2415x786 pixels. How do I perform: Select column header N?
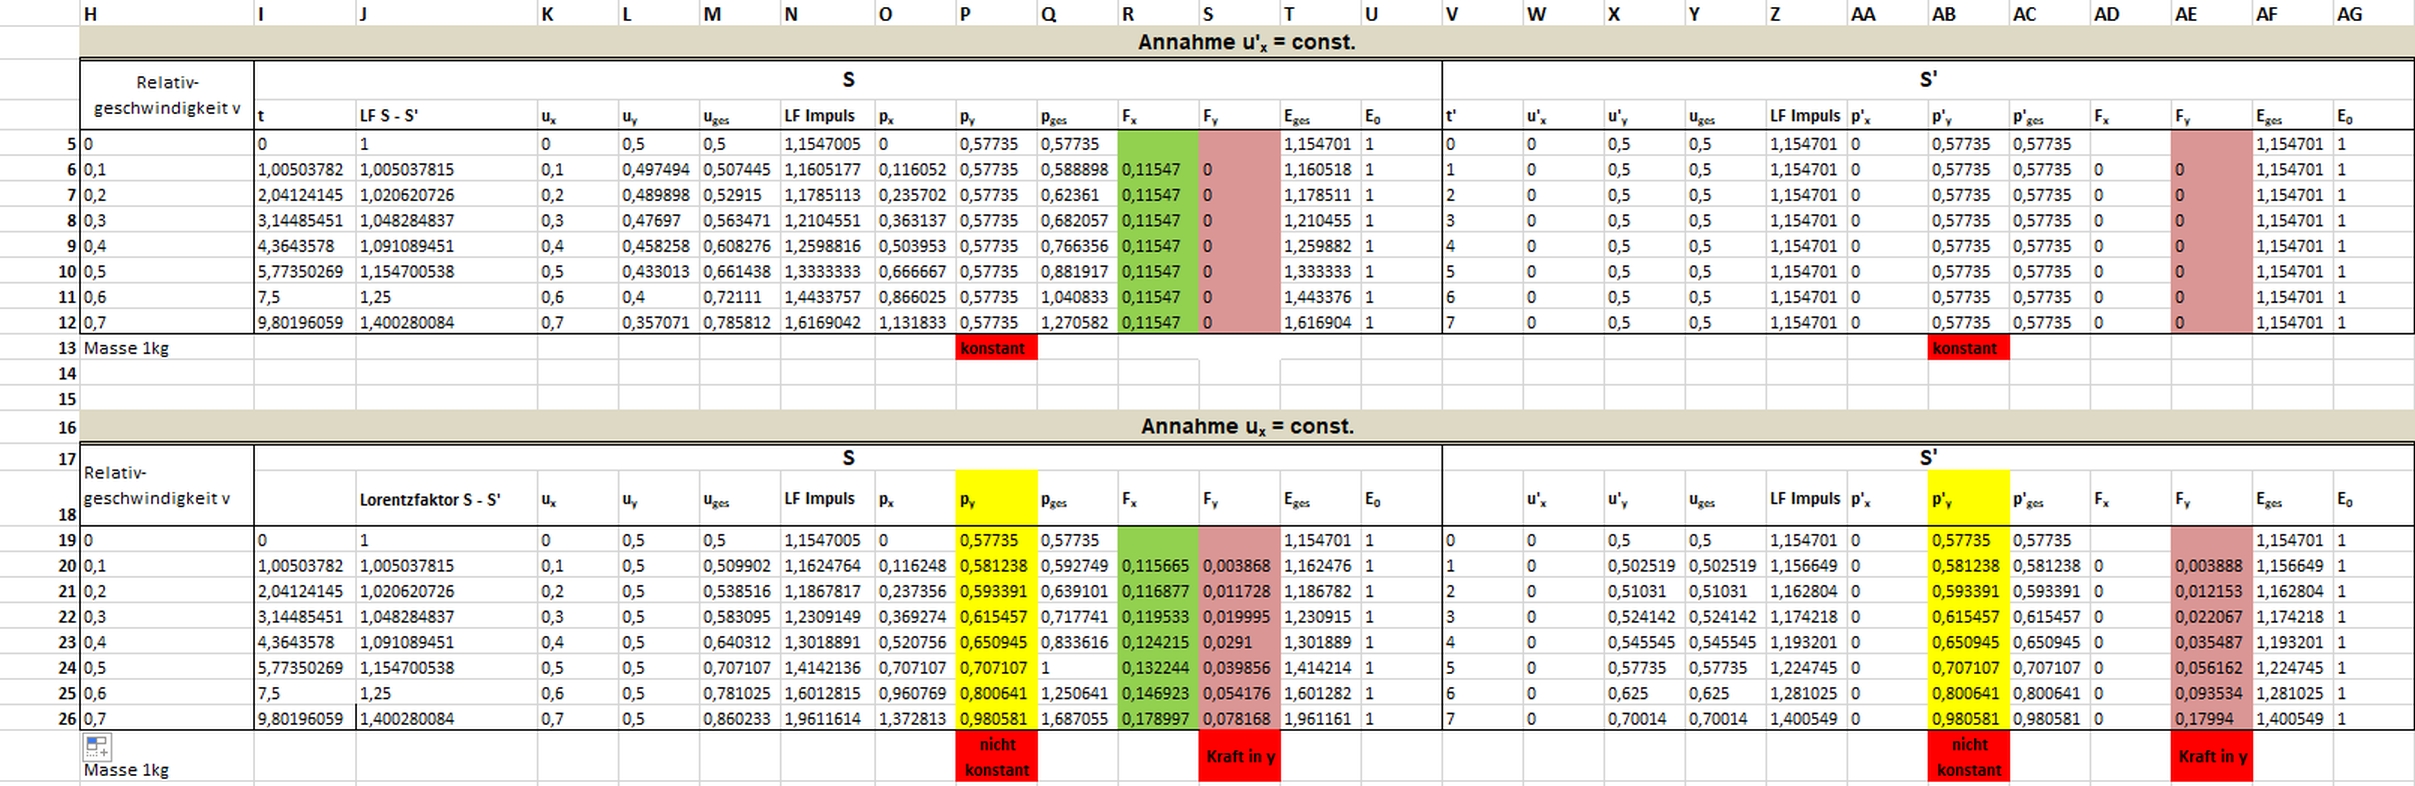827,14
